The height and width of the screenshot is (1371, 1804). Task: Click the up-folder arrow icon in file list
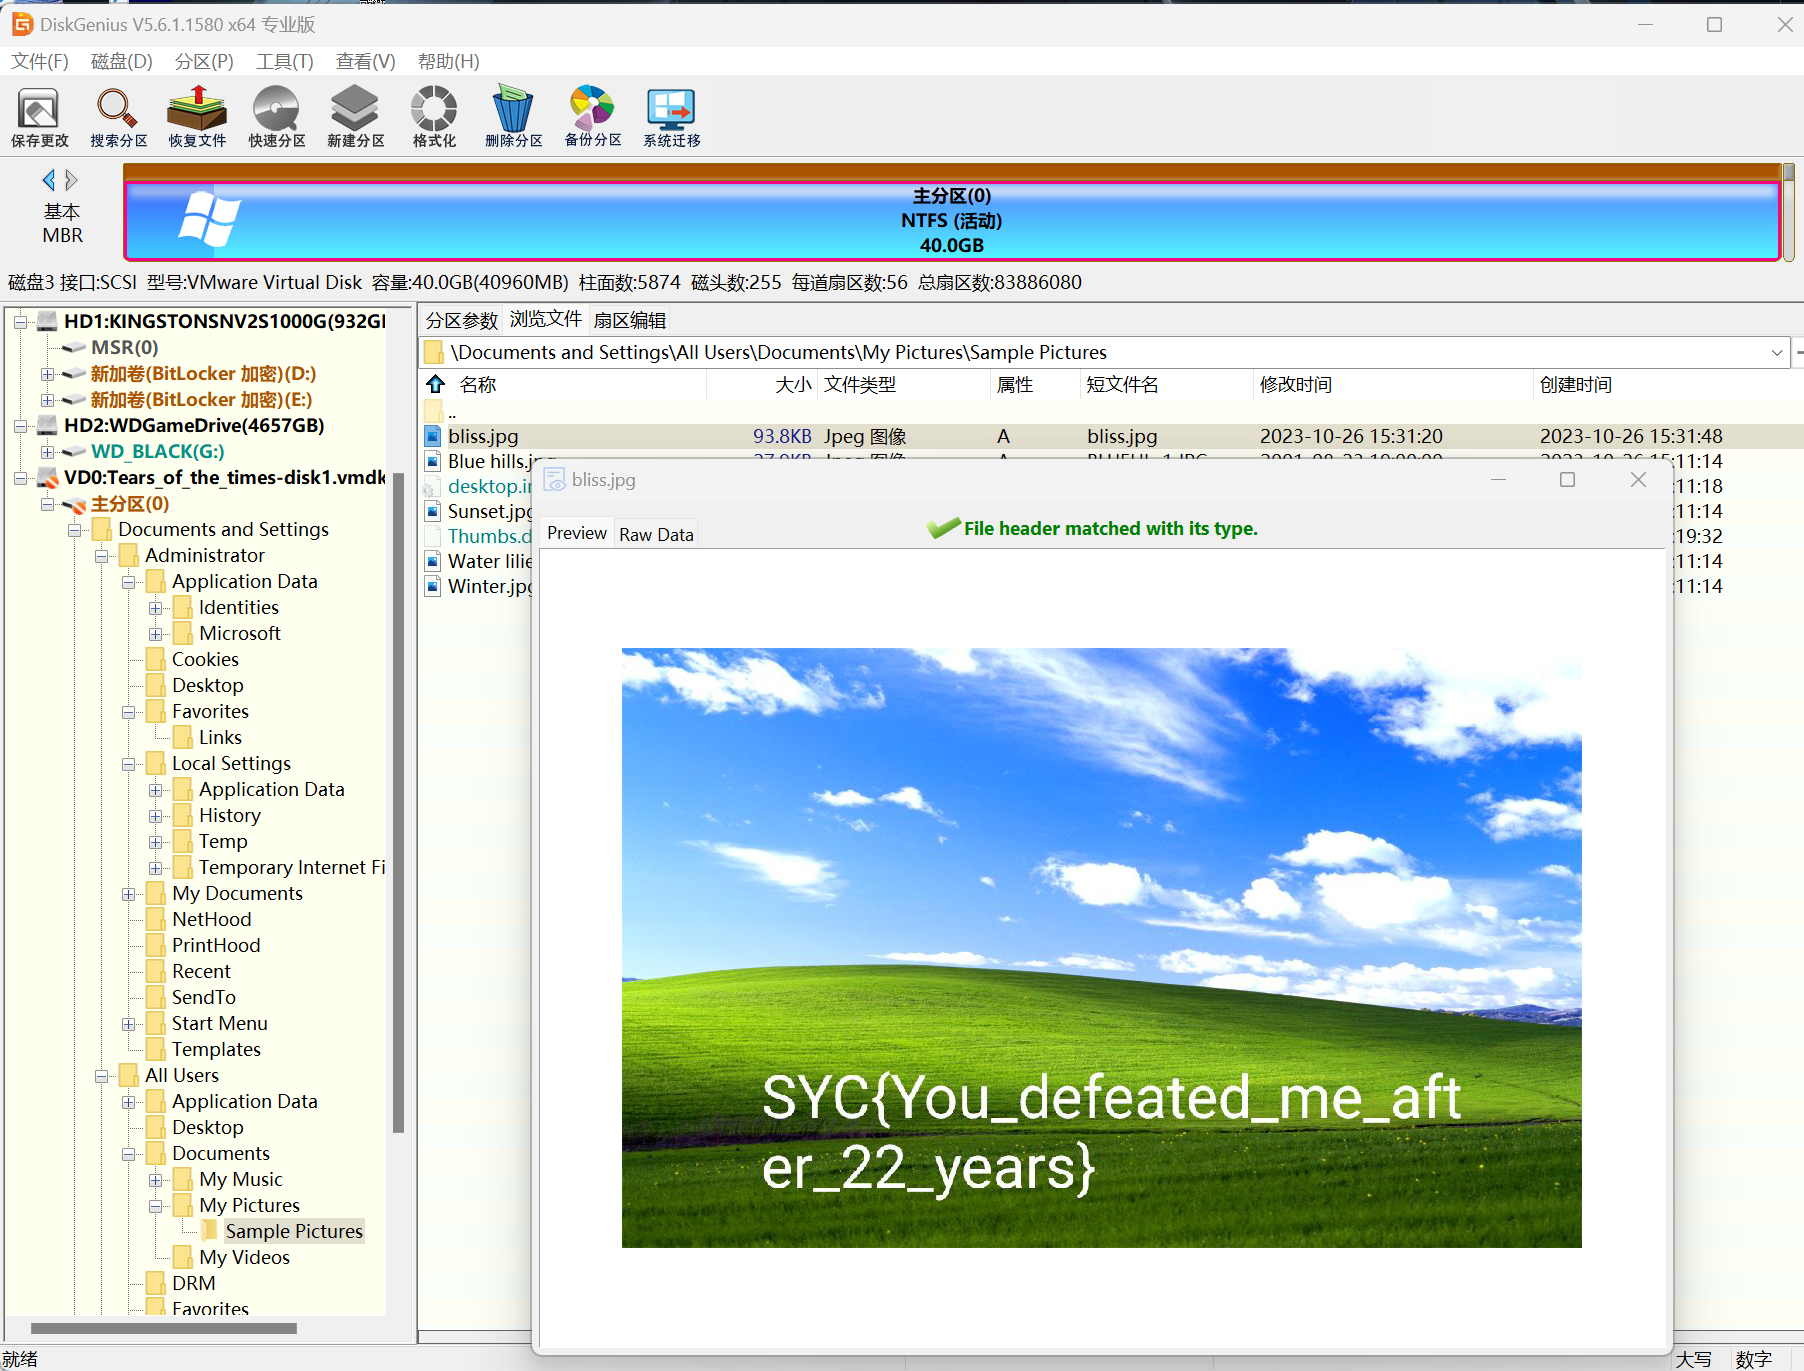click(435, 384)
